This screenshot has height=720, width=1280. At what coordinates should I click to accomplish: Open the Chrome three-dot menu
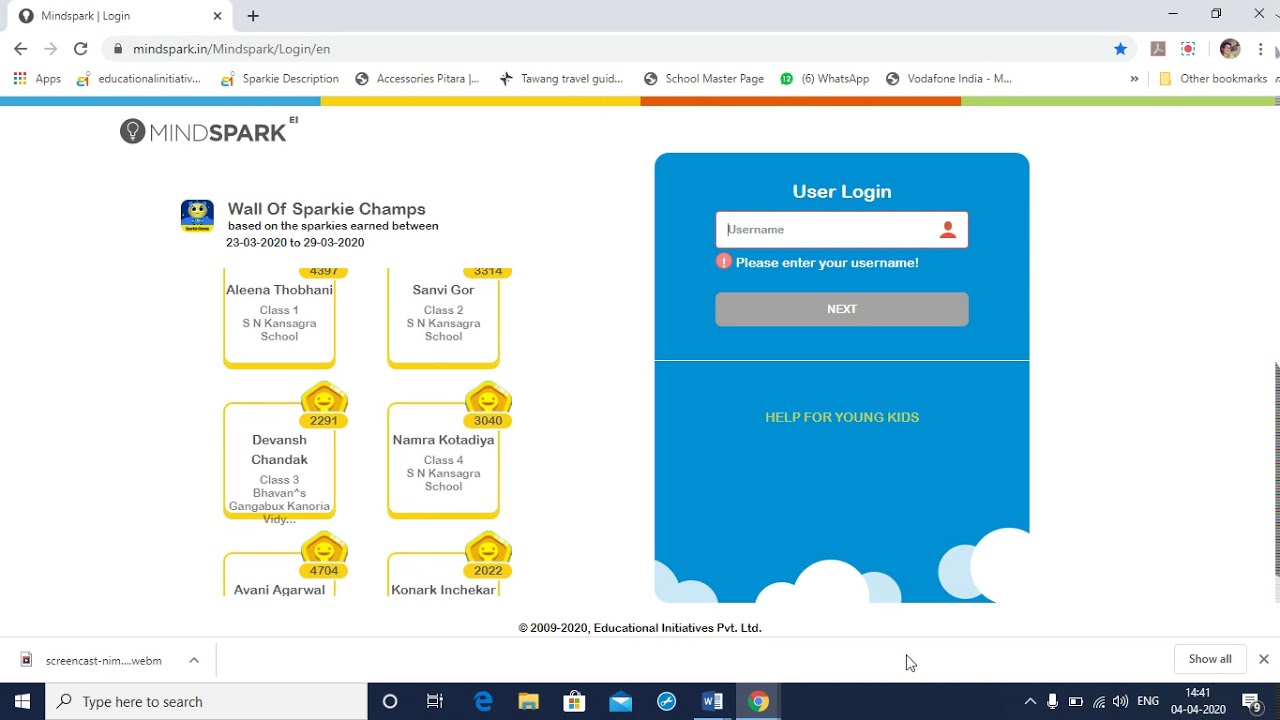(x=1261, y=49)
